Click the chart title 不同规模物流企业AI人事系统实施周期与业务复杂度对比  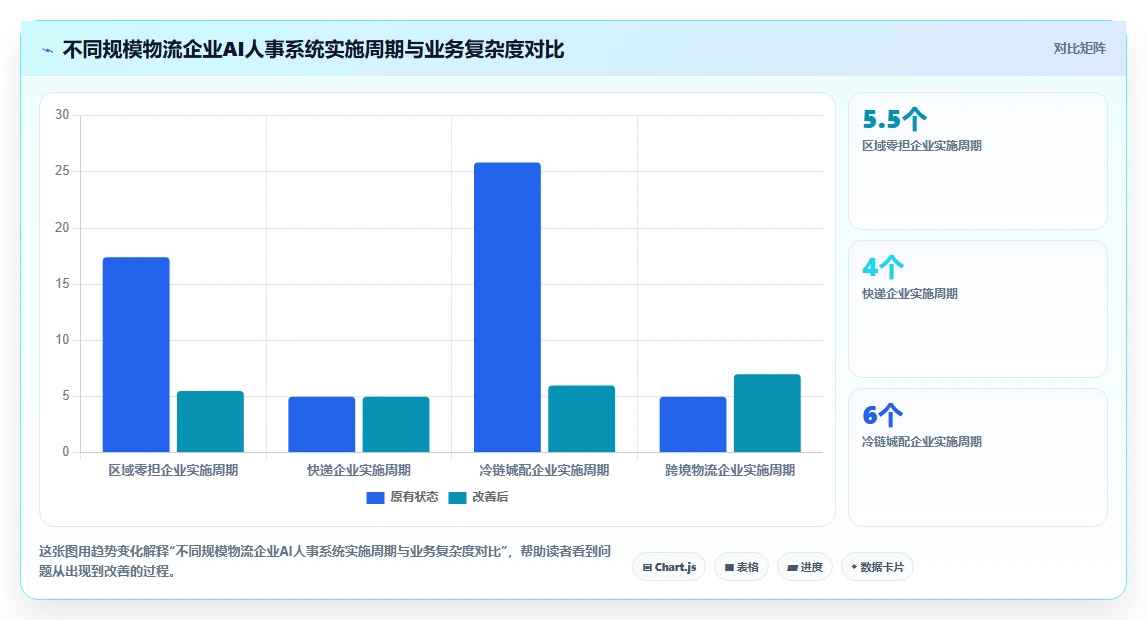click(313, 50)
